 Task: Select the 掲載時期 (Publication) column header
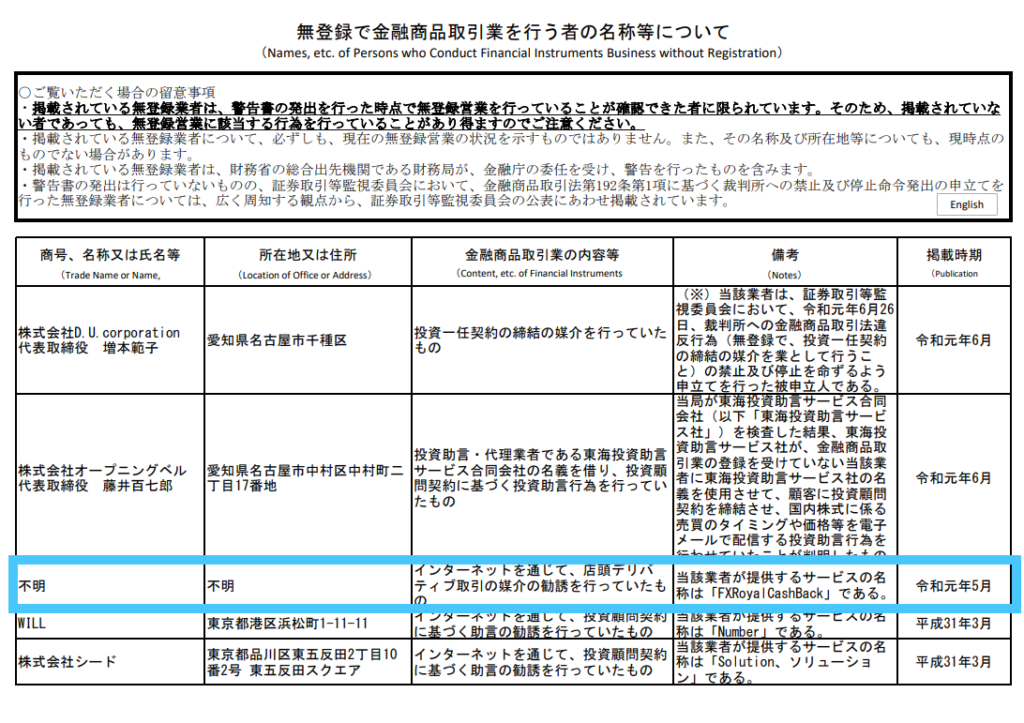pos(953,262)
